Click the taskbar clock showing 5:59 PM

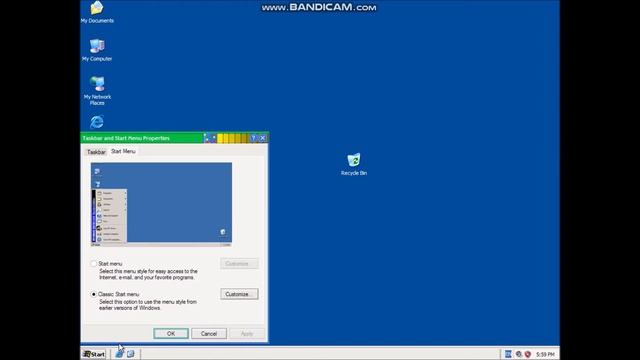545,354
